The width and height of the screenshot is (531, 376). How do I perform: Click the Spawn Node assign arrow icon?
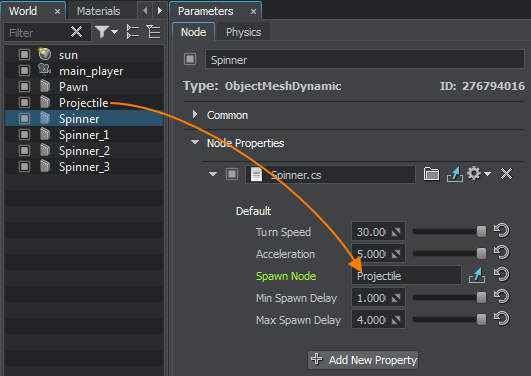[x=477, y=275]
